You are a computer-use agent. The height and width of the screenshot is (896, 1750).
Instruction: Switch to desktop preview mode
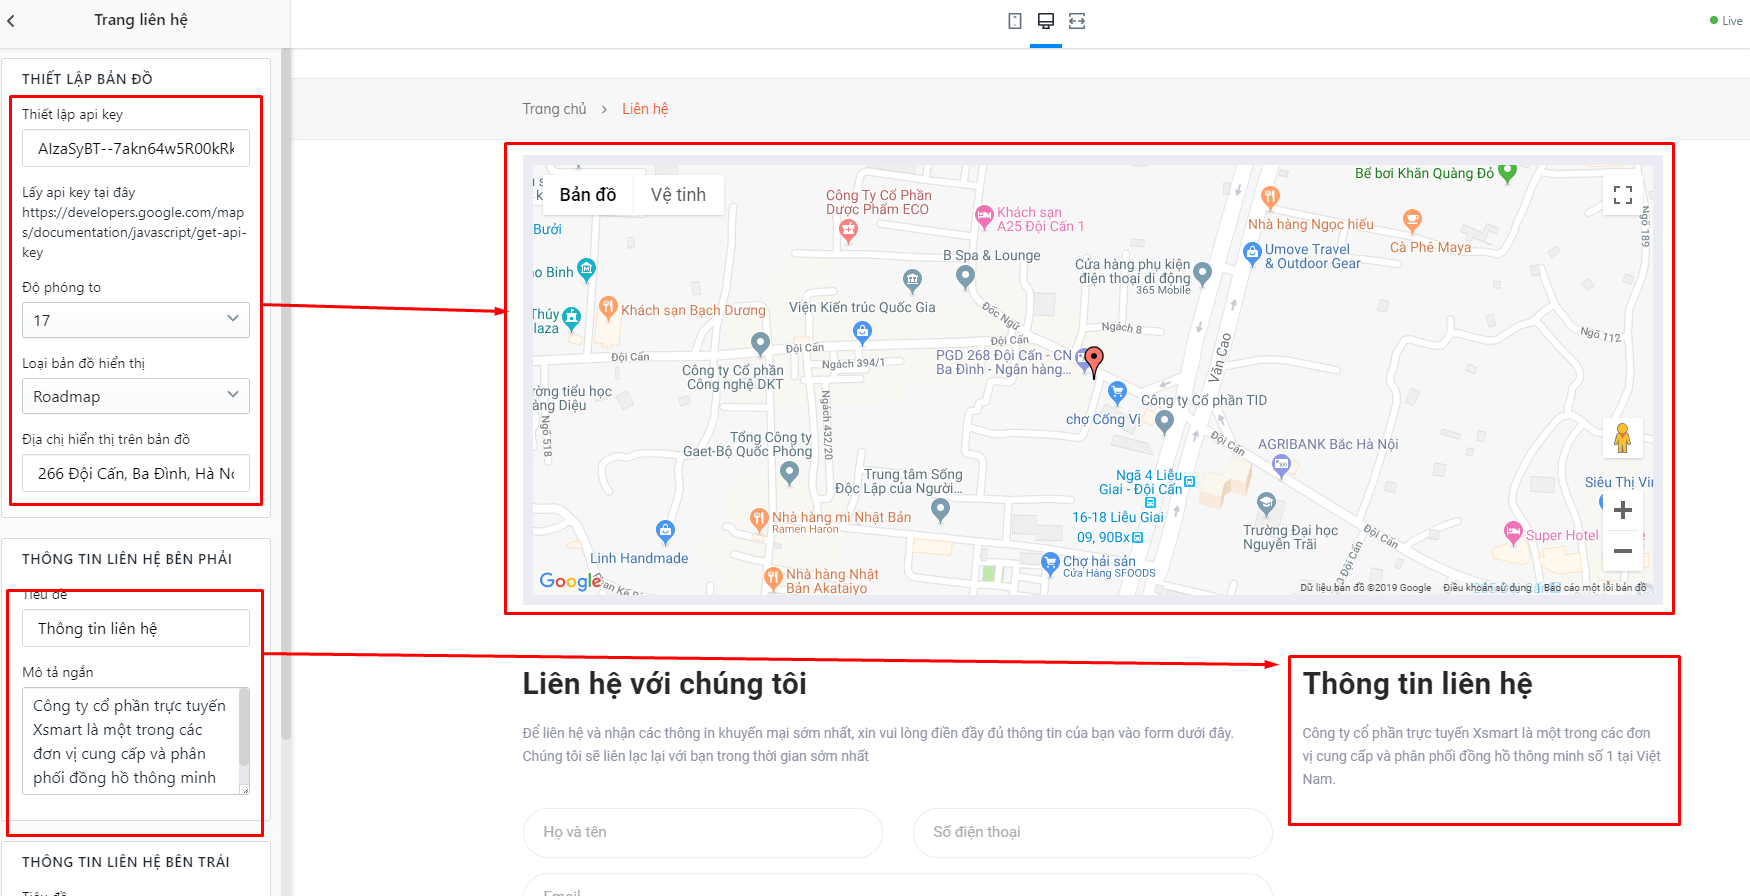[x=1046, y=21]
